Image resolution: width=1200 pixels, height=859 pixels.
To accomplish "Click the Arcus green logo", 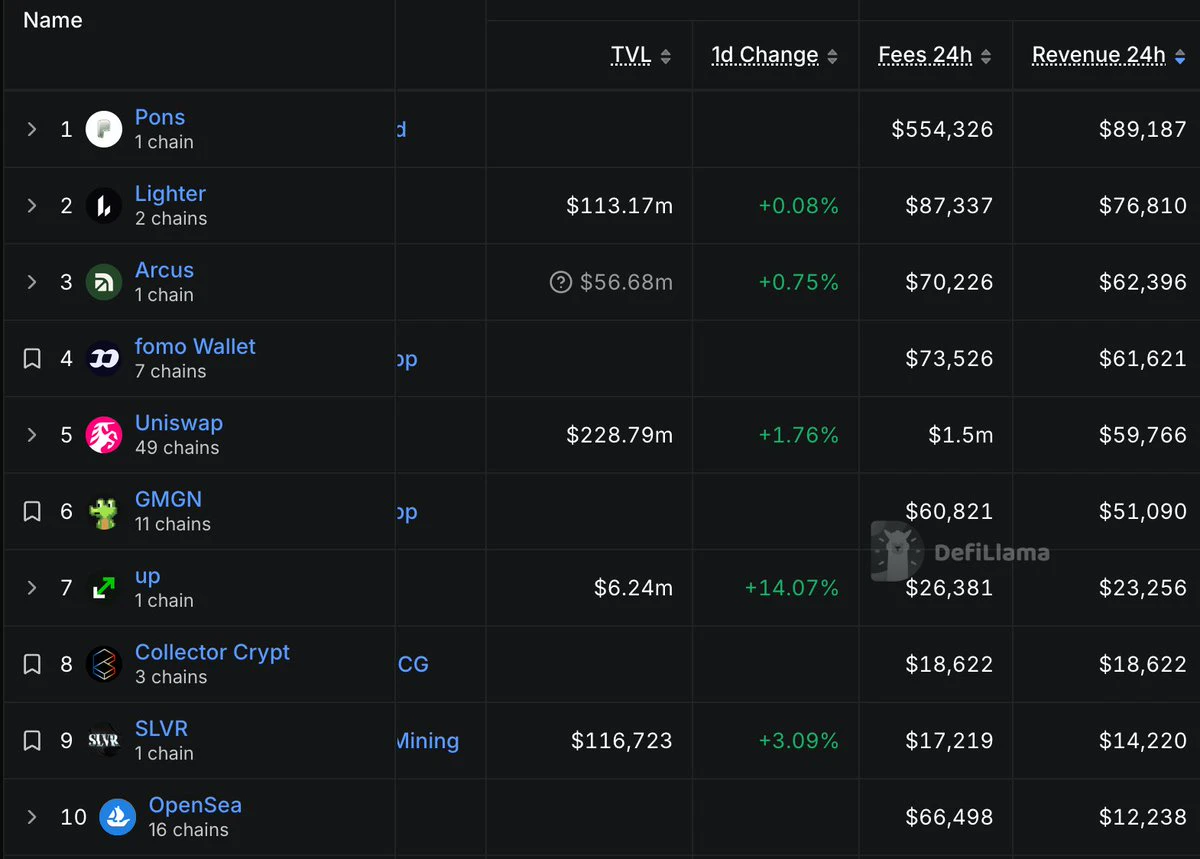I will [x=104, y=282].
